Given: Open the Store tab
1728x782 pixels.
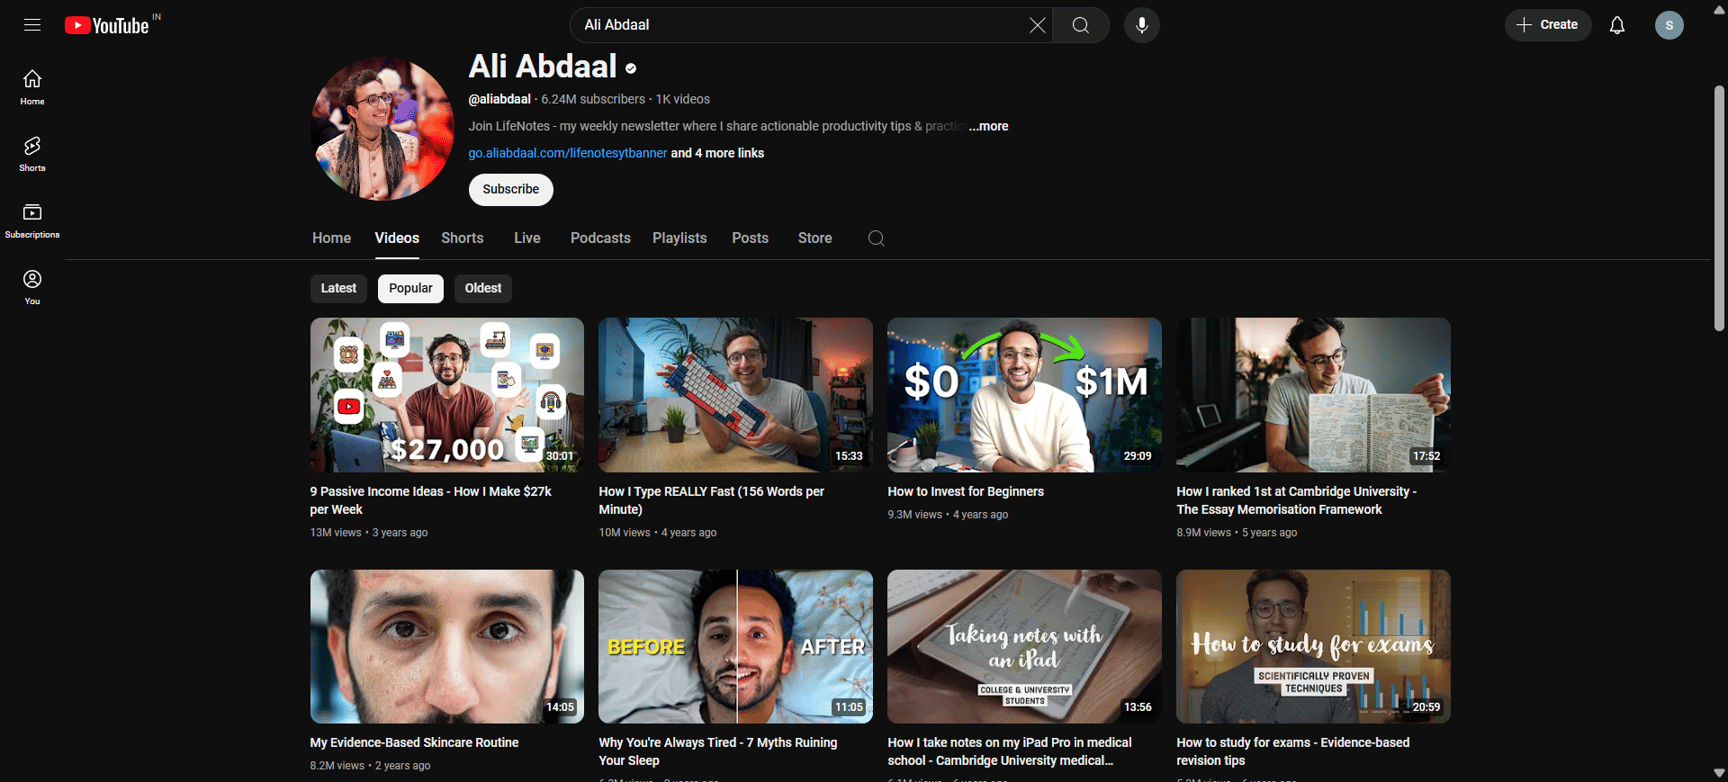Looking at the screenshot, I should [815, 238].
